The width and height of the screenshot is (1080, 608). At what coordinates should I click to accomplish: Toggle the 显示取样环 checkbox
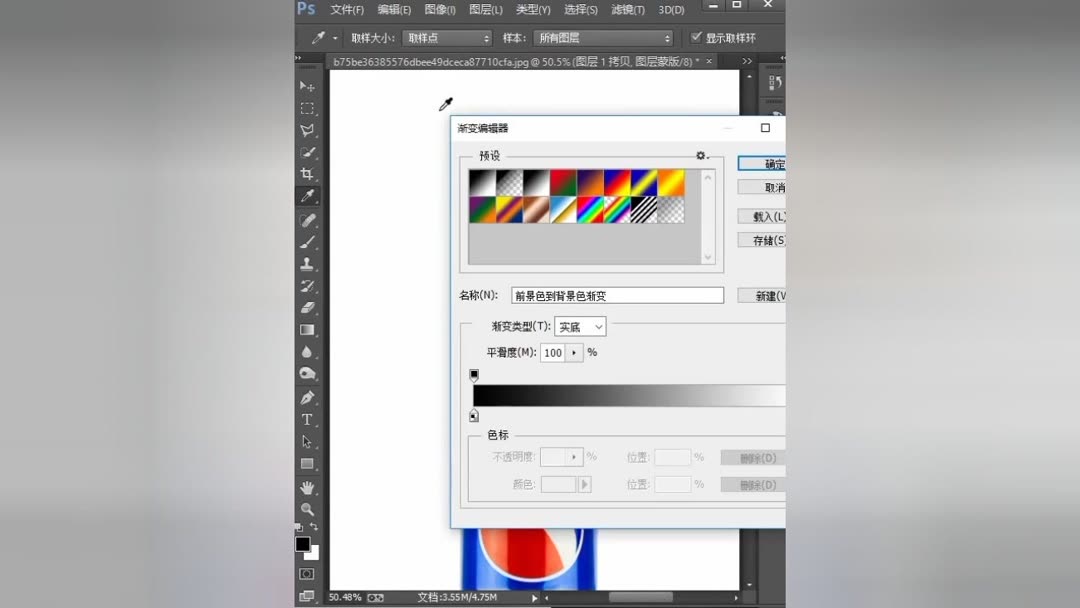coord(697,37)
